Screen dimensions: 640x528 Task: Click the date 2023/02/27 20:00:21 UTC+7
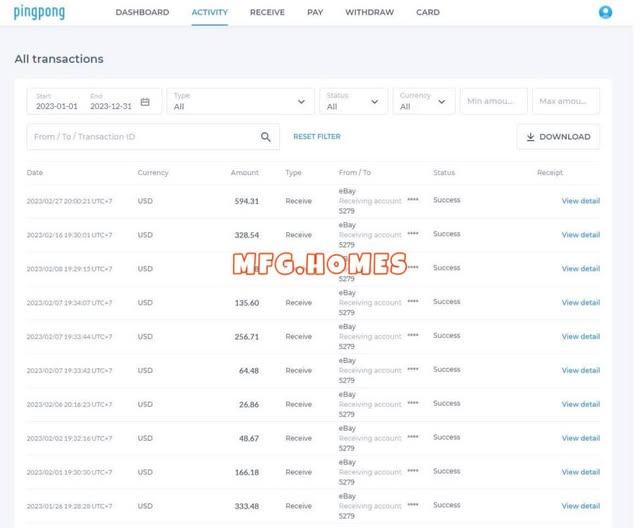(69, 201)
